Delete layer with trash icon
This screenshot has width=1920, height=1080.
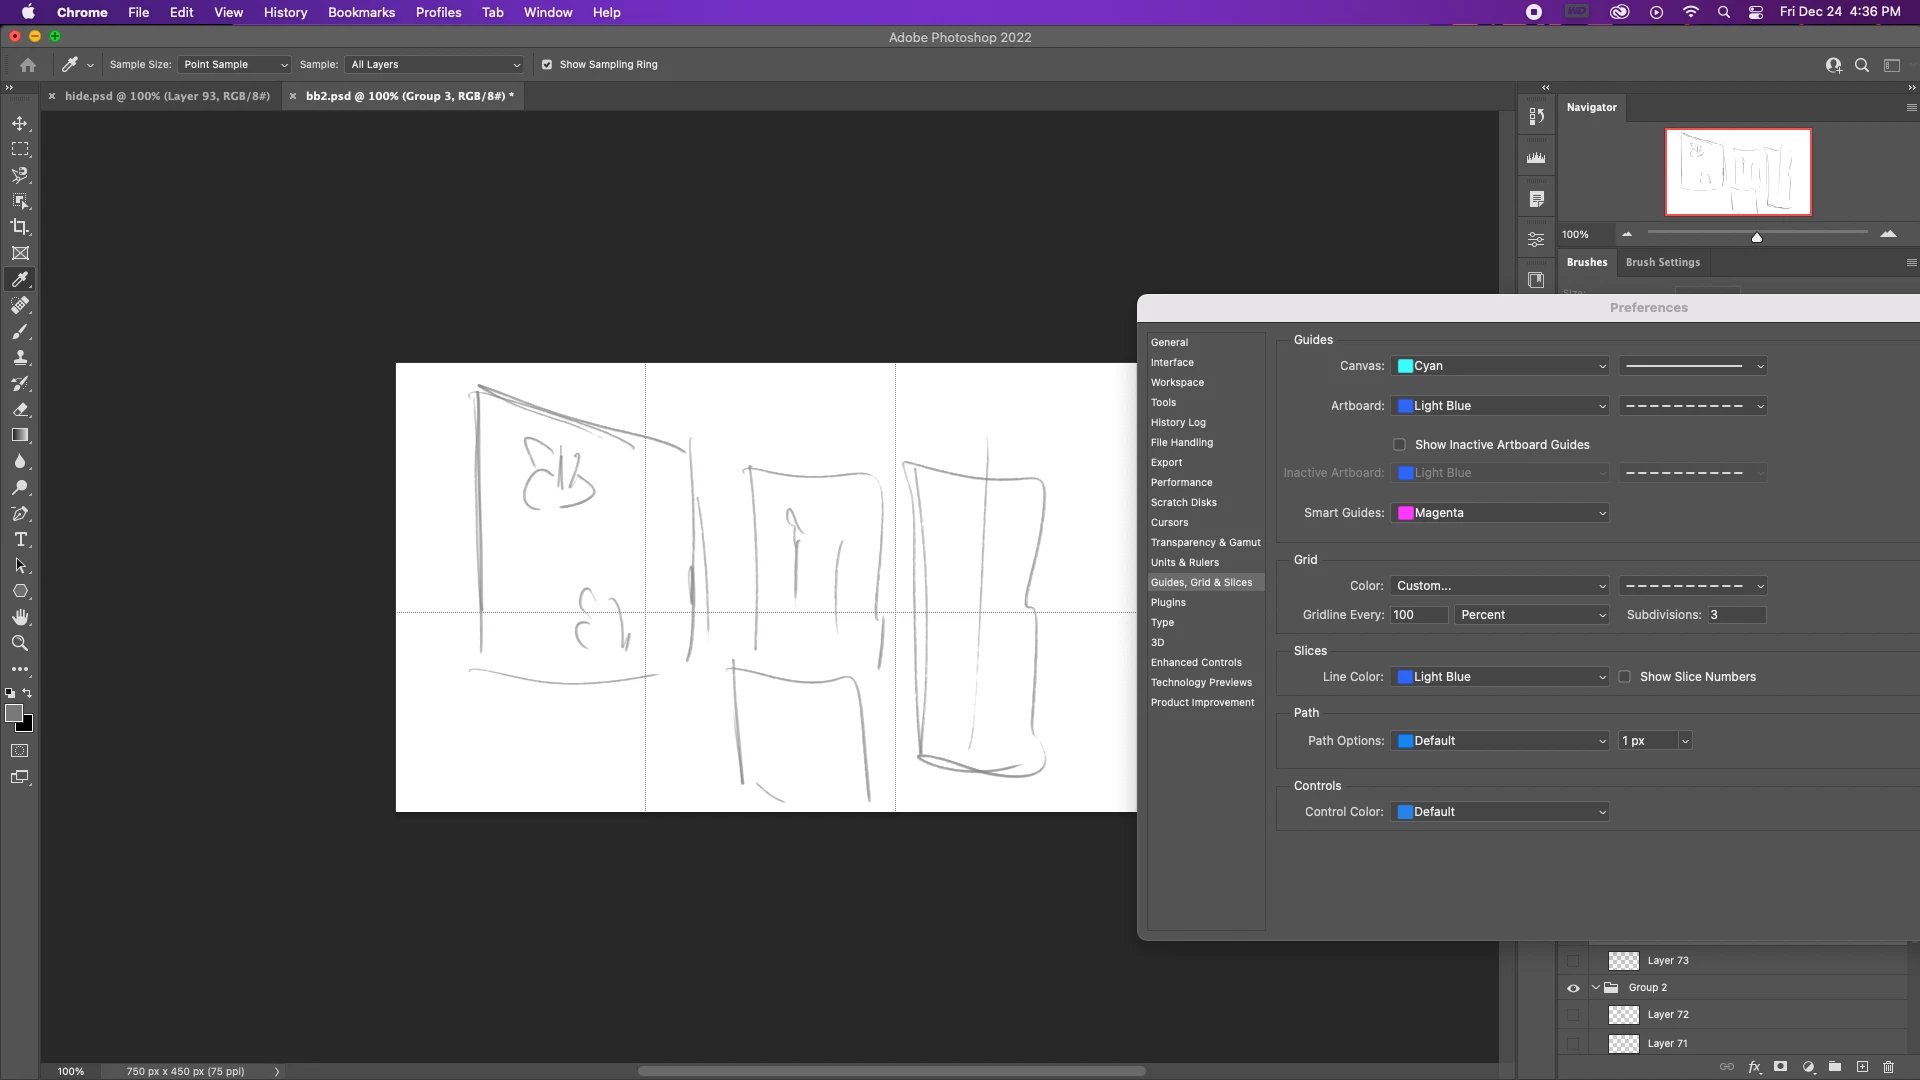click(1888, 1067)
